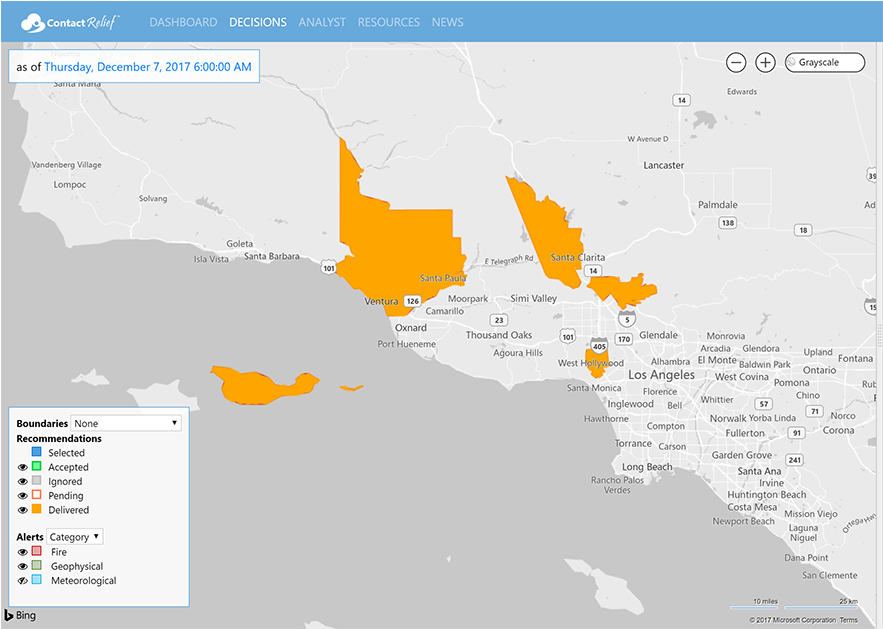Go to the Dashboard tab
Image resolution: width=883 pixels, height=629 pixels.
pos(183,22)
